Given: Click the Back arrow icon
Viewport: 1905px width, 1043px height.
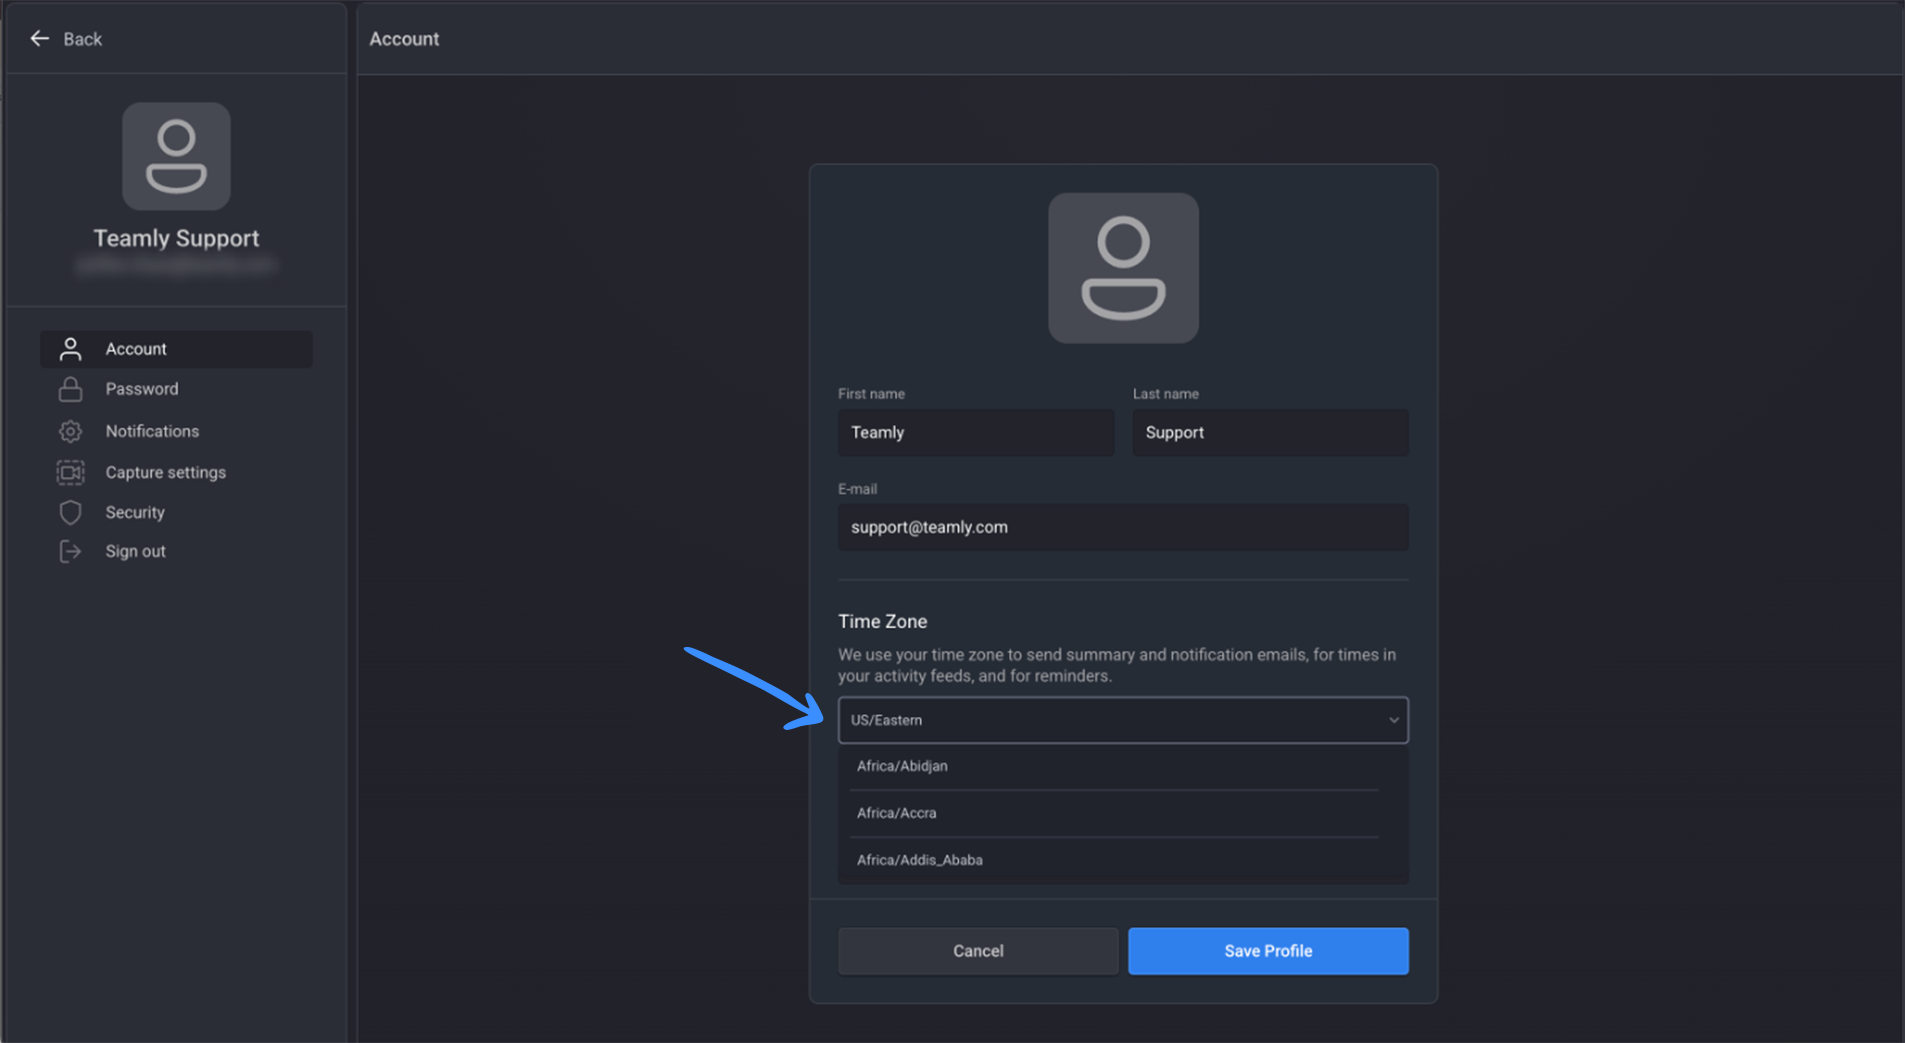Looking at the screenshot, I should [x=39, y=38].
